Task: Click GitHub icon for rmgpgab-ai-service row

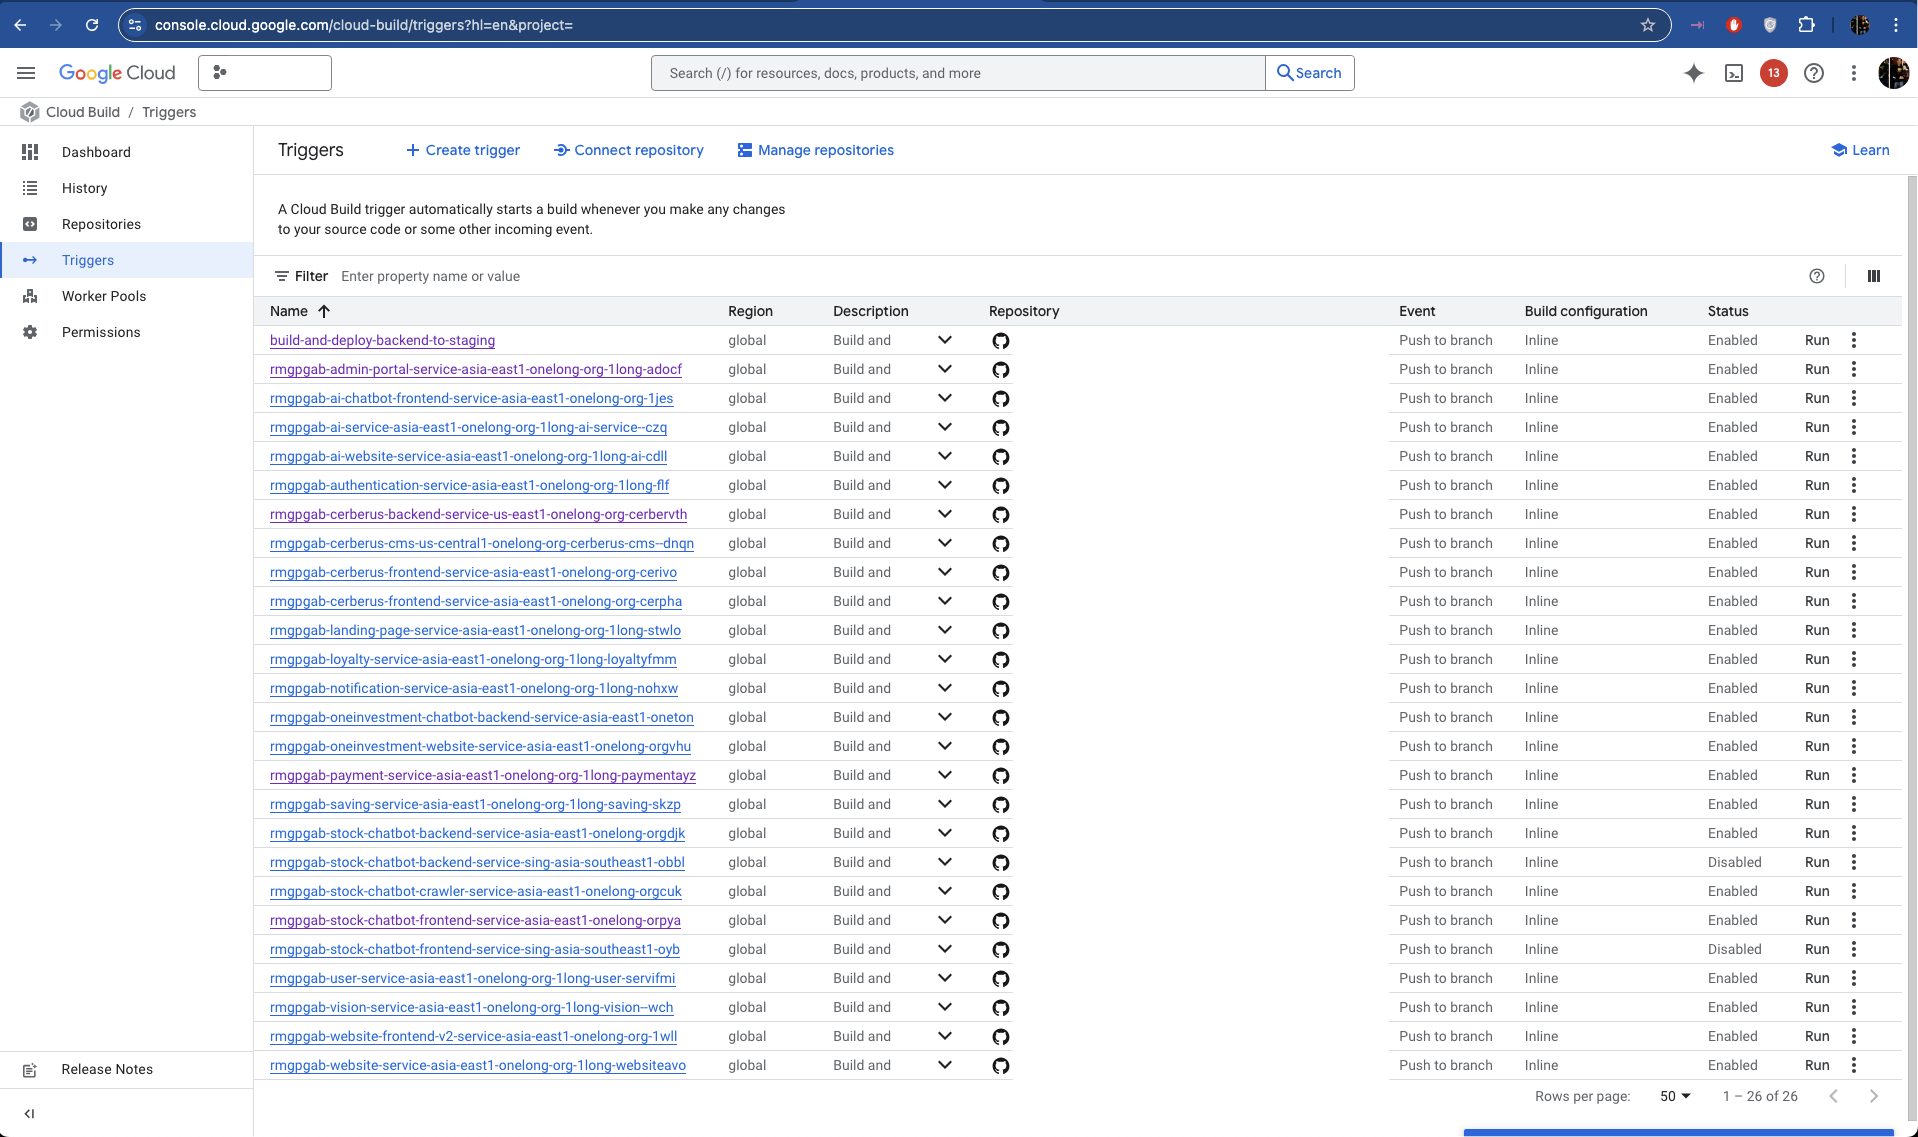Action: pyautogui.click(x=1000, y=428)
